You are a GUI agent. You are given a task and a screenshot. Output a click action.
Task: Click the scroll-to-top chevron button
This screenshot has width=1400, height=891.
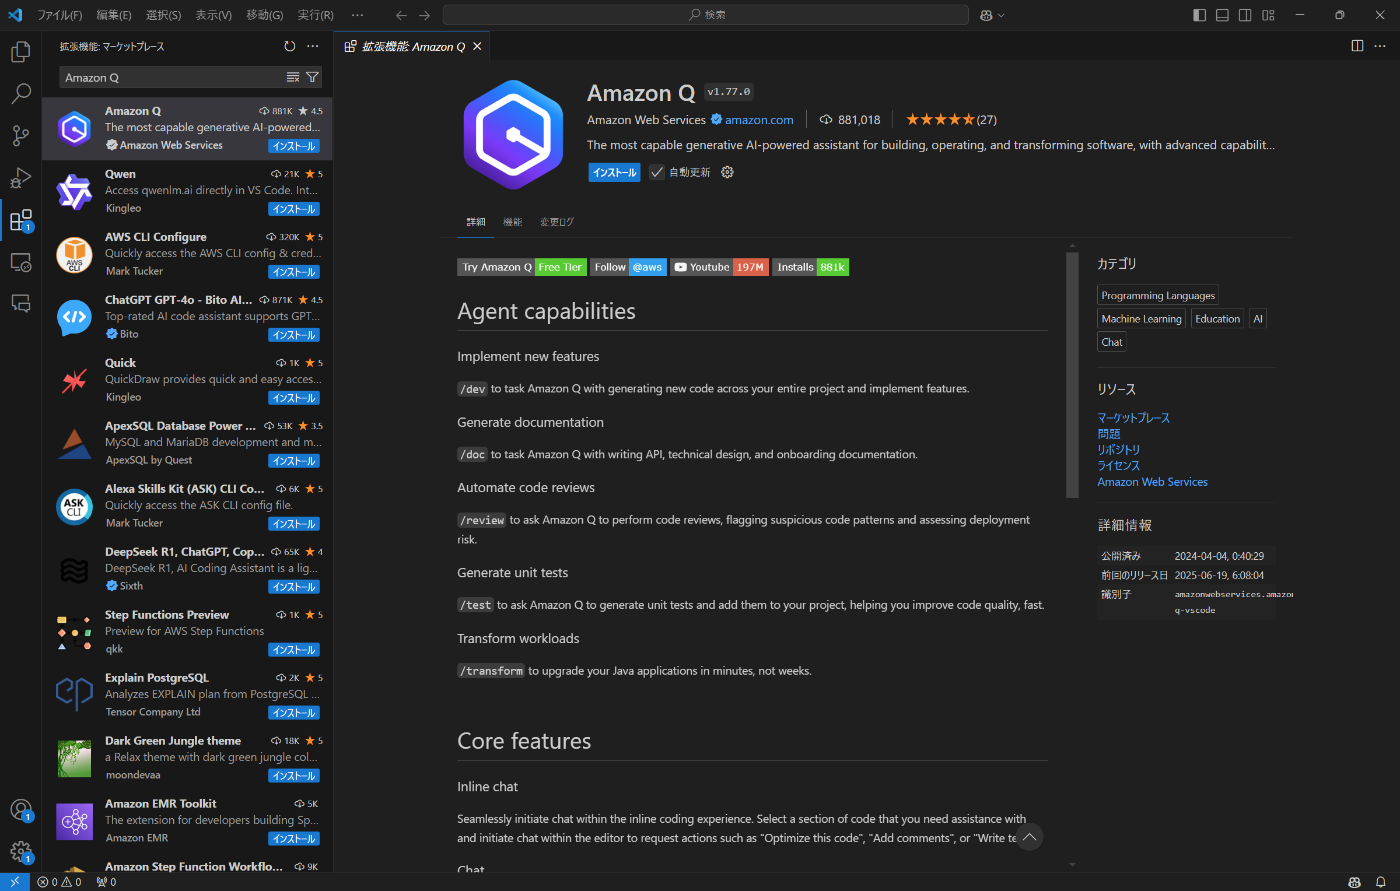click(1029, 837)
